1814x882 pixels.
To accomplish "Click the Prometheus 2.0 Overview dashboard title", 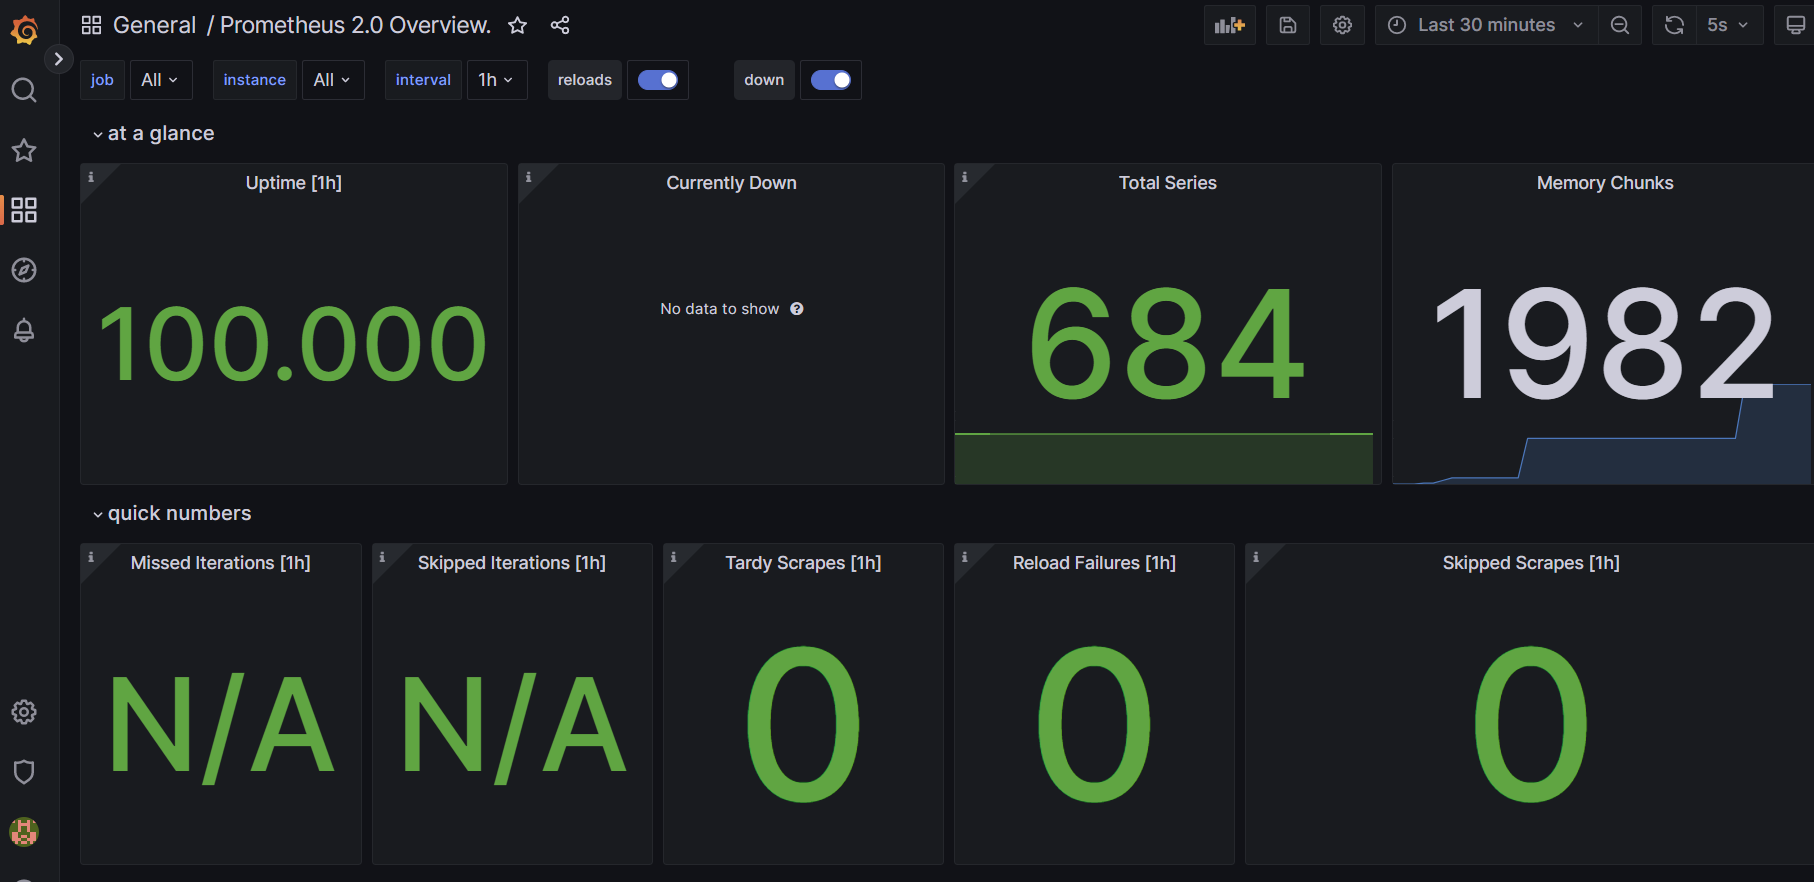I will tap(355, 25).
